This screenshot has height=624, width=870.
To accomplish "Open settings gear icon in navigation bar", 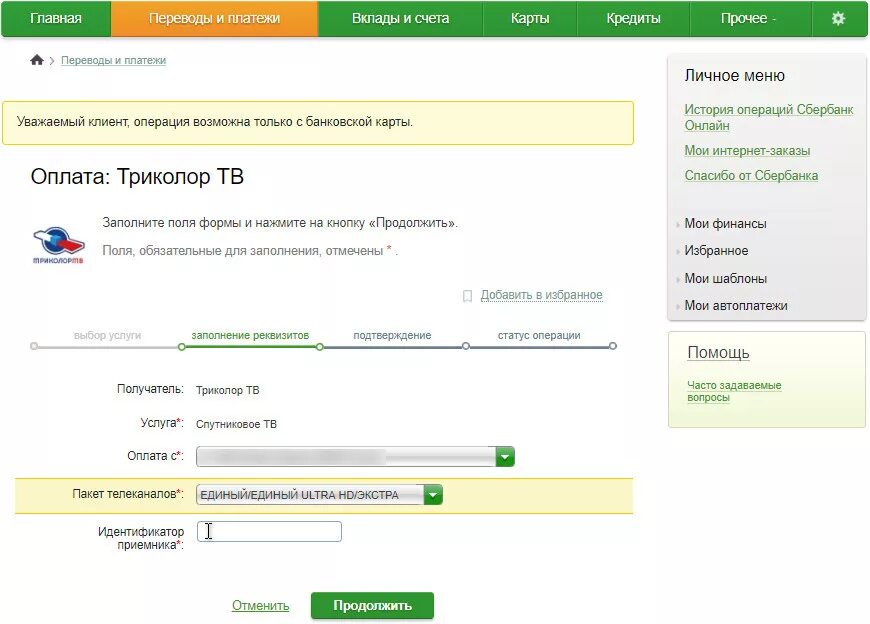I will (x=838, y=18).
